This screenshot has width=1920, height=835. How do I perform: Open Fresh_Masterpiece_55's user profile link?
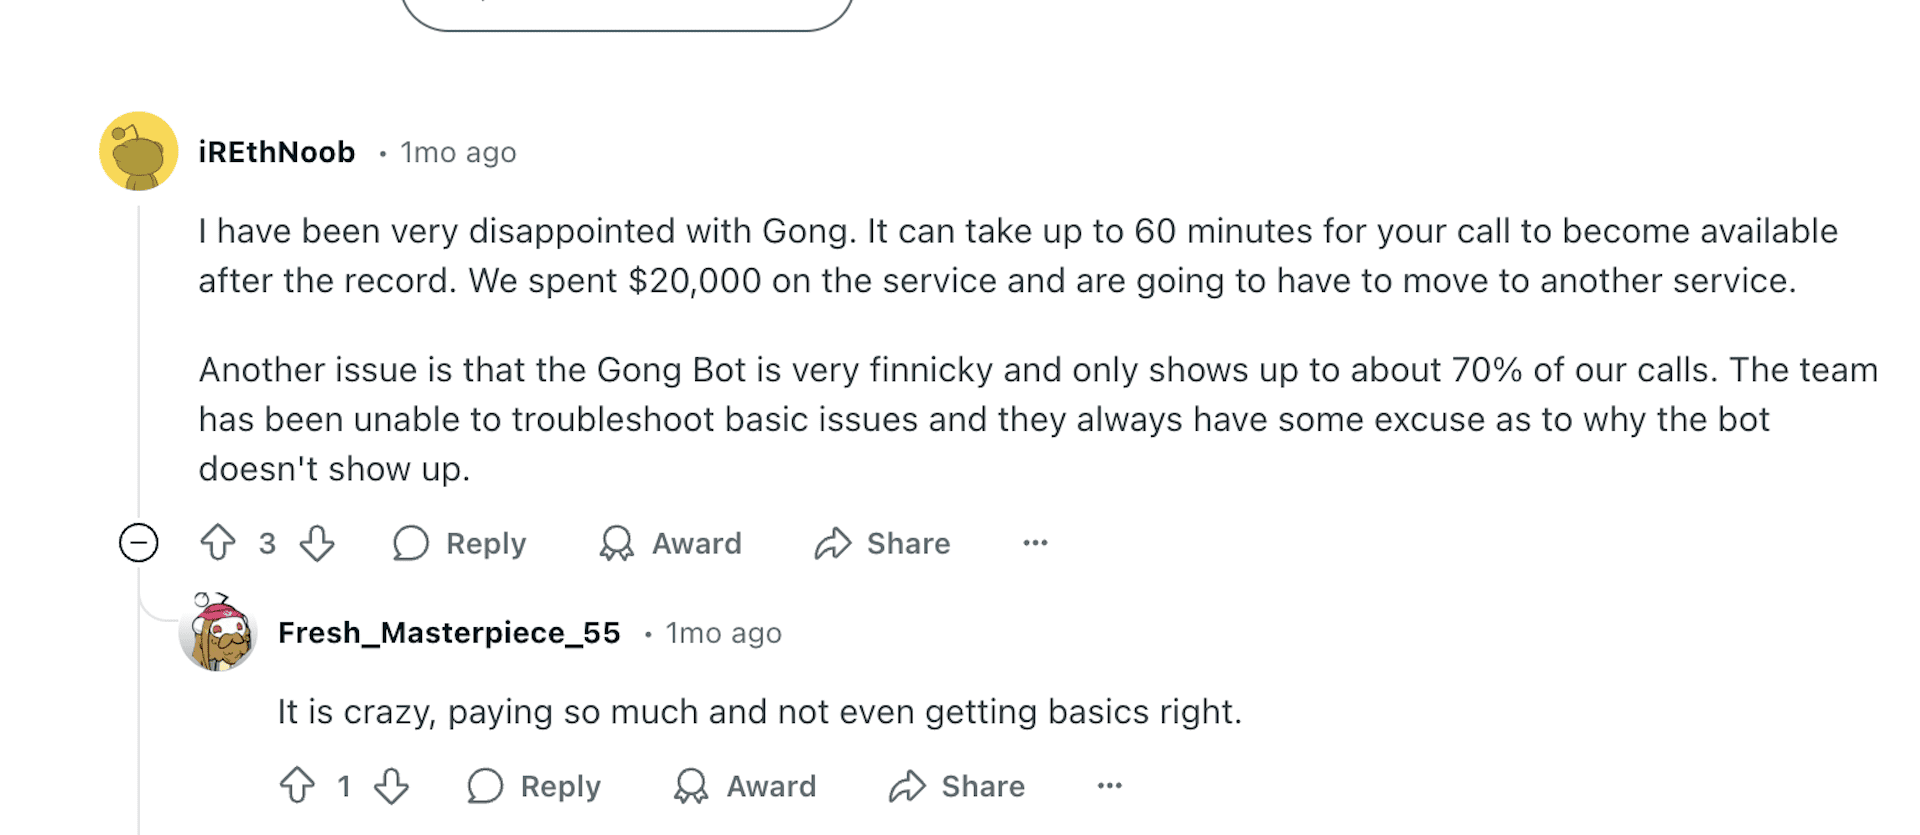449,633
